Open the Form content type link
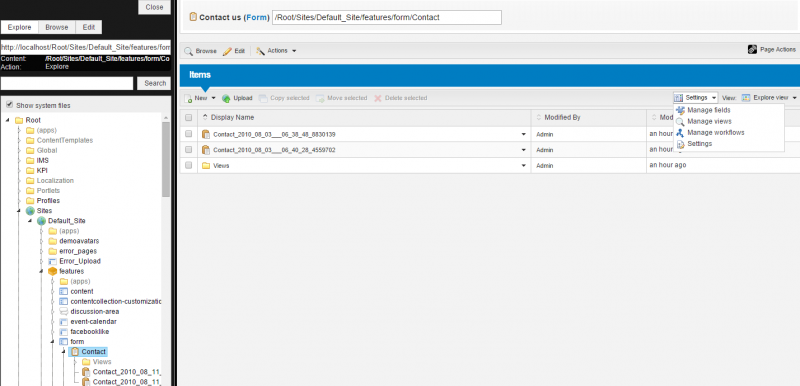 click(x=256, y=17)
